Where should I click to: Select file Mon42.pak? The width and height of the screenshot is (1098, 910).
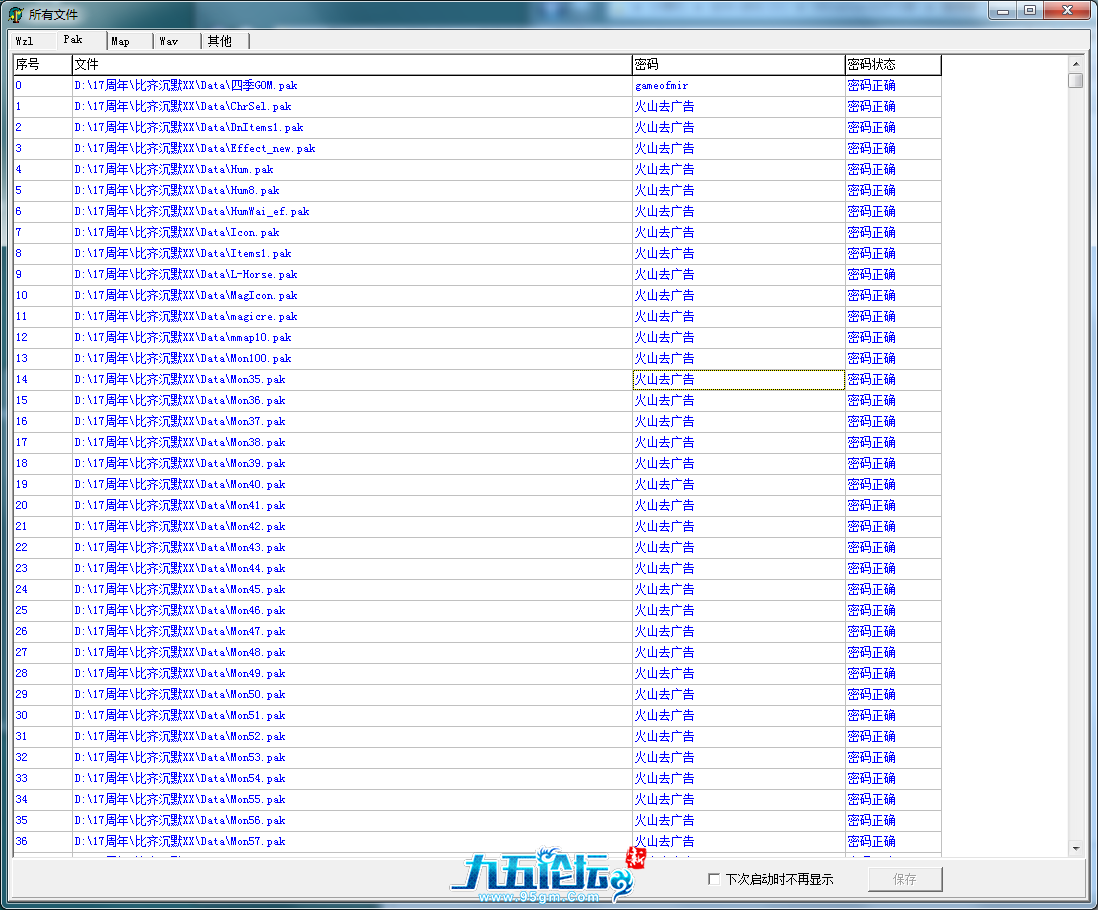352,526
